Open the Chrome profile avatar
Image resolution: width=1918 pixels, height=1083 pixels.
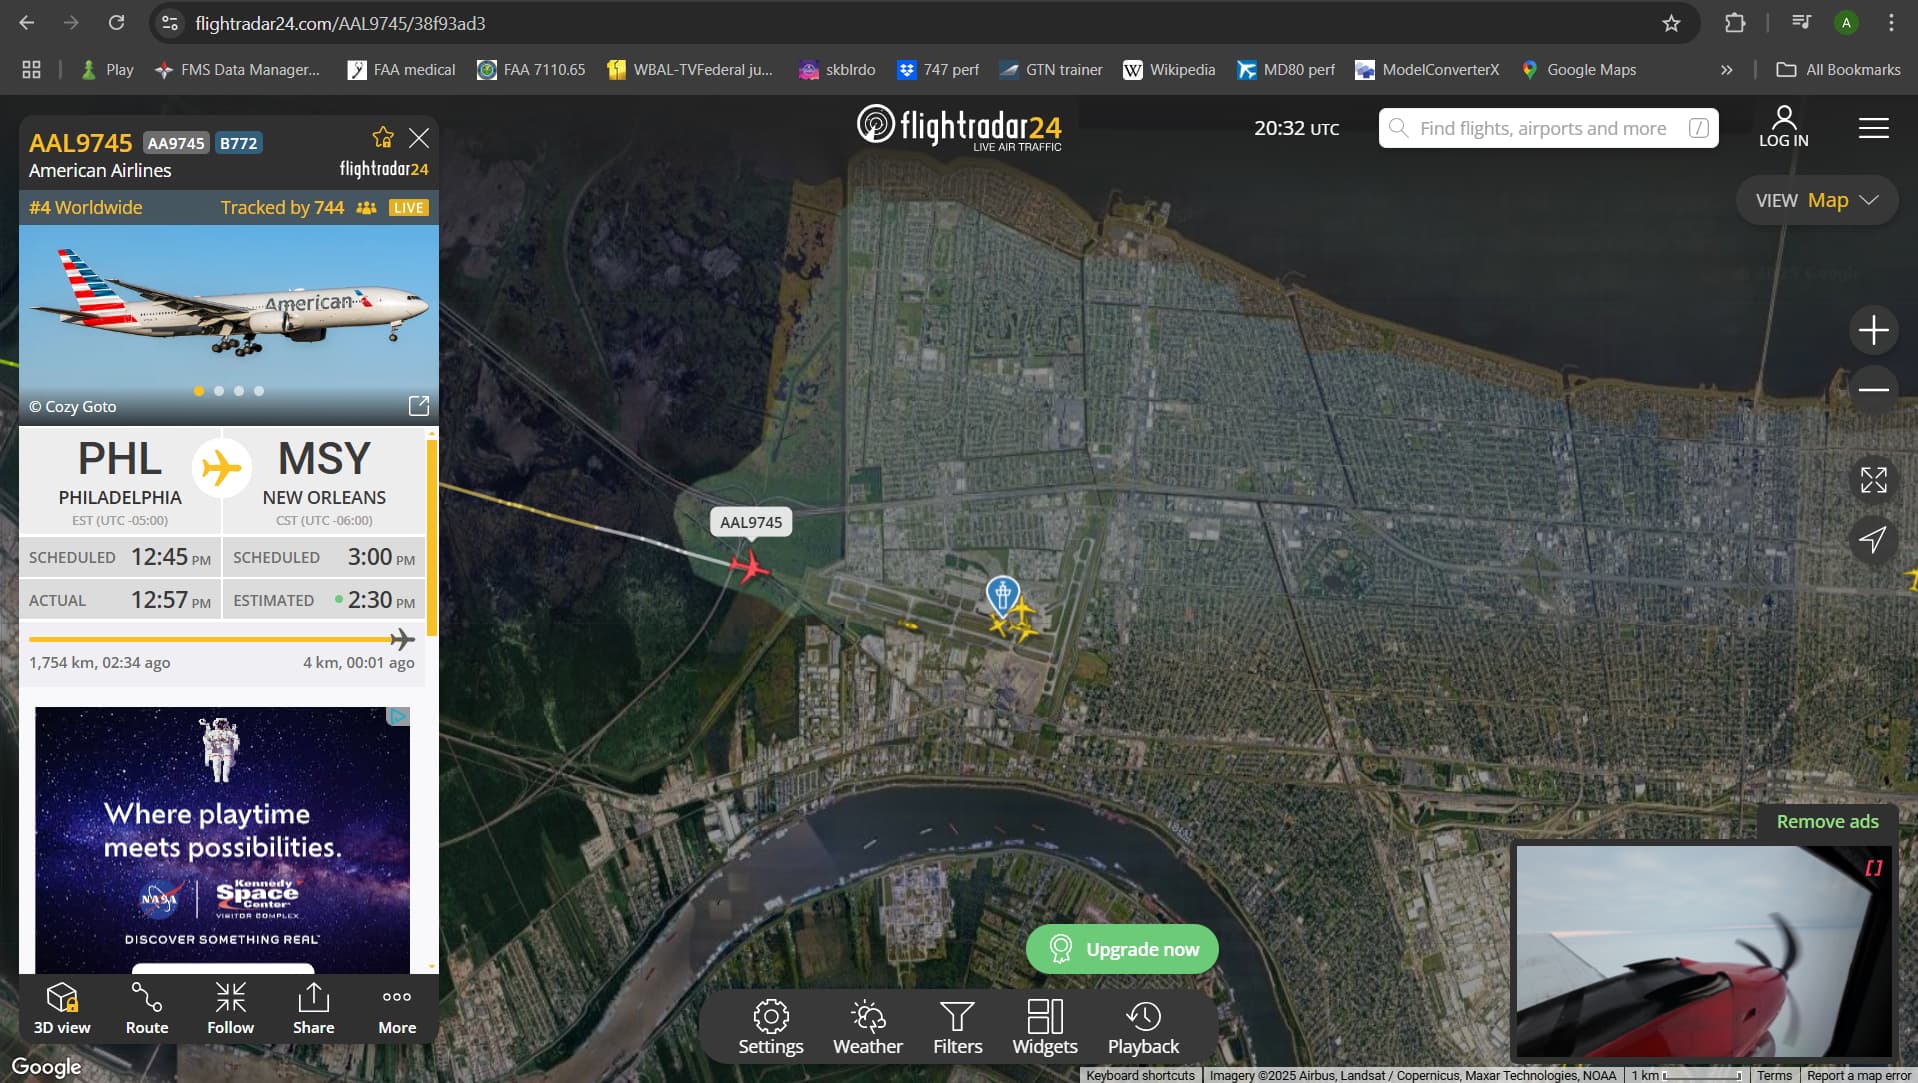(x=1846, y=23)
